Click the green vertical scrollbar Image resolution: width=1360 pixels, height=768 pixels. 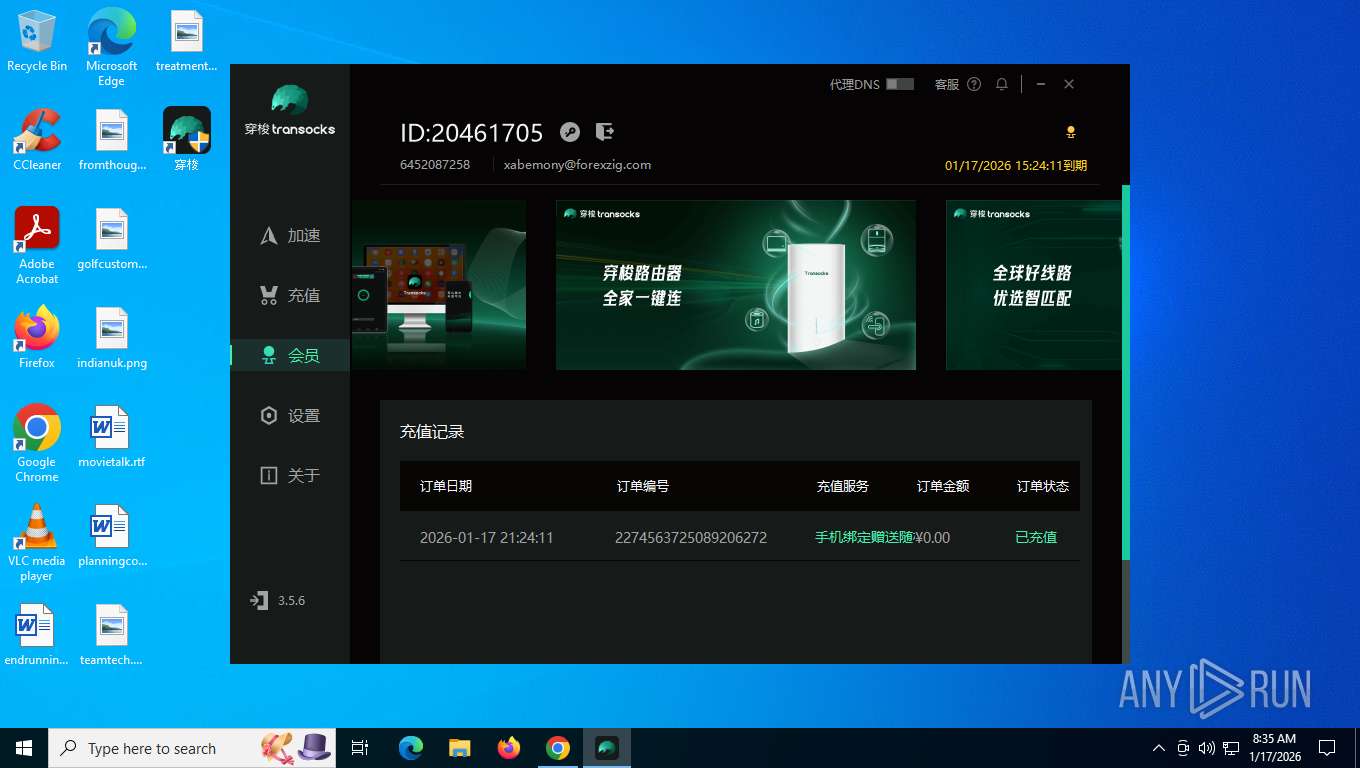point(1126,372)
